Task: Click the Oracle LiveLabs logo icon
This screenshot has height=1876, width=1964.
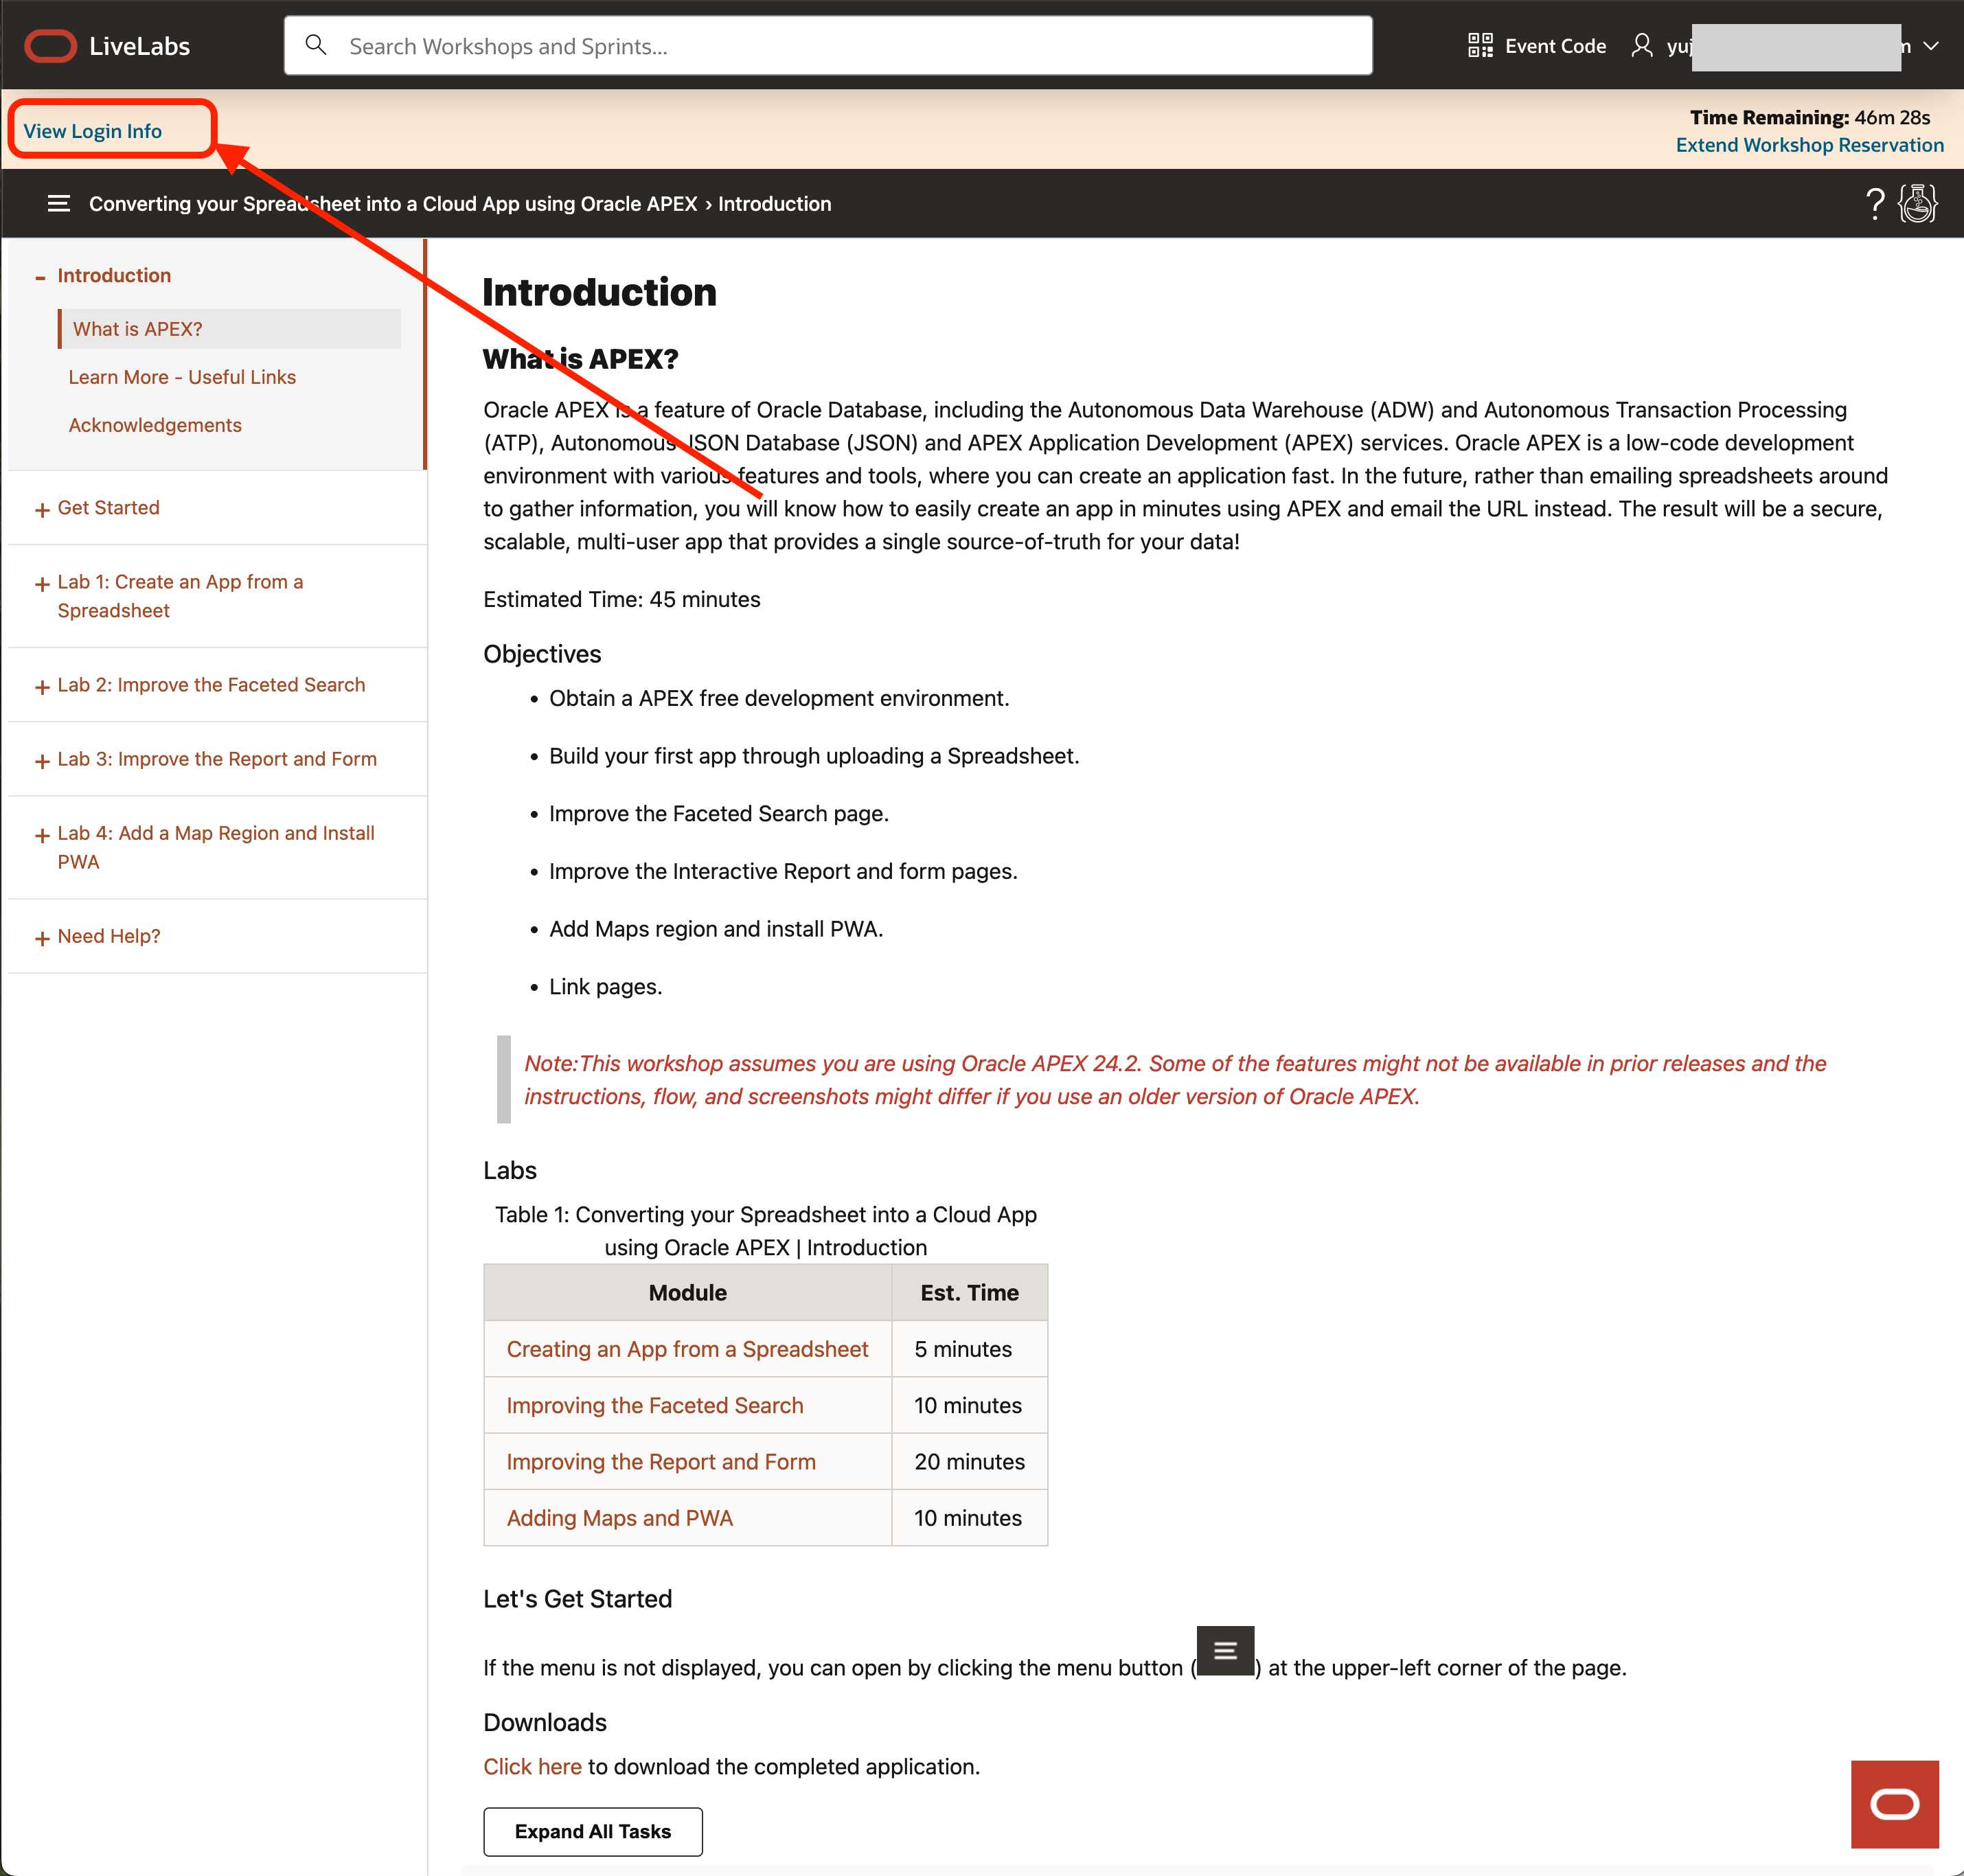Action: tap(50, 46)
